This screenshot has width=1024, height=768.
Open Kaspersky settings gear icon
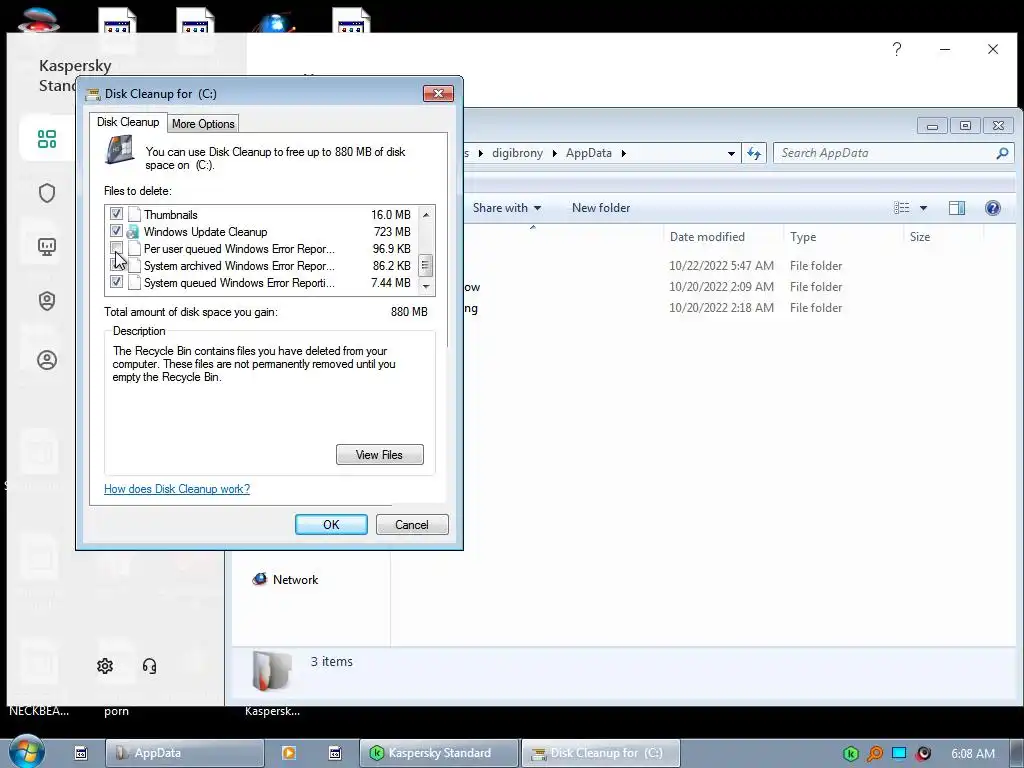click(x=104, y=665)
